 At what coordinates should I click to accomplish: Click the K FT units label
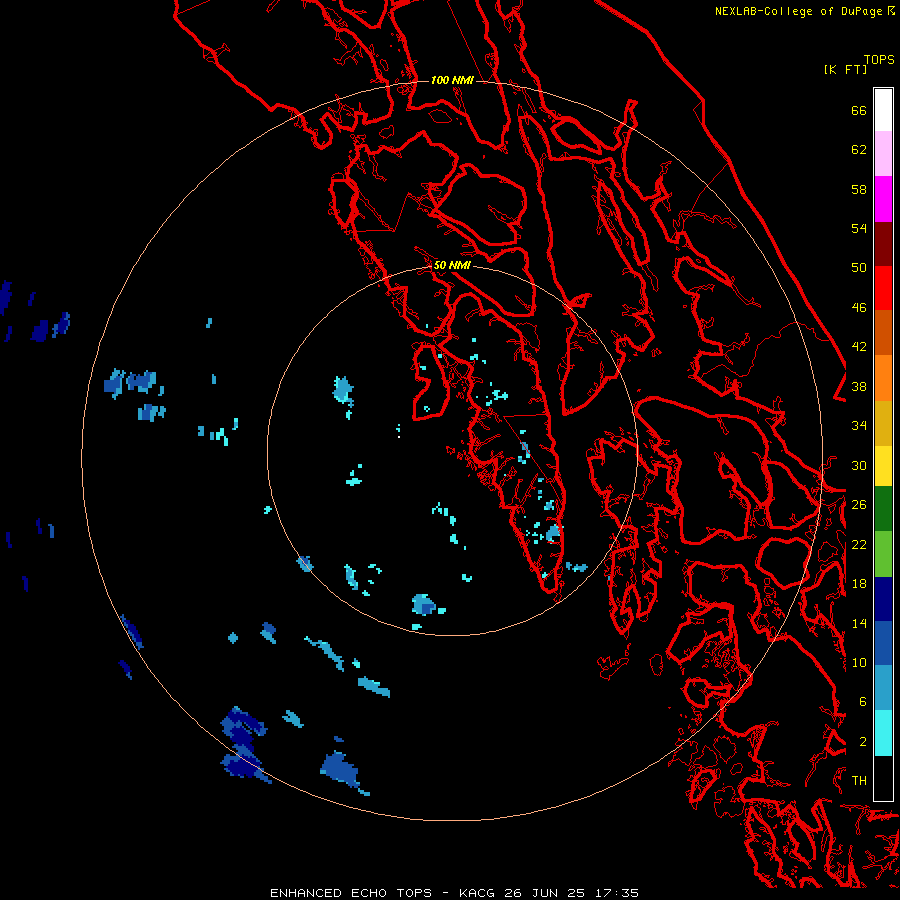[x=845, y=70]
